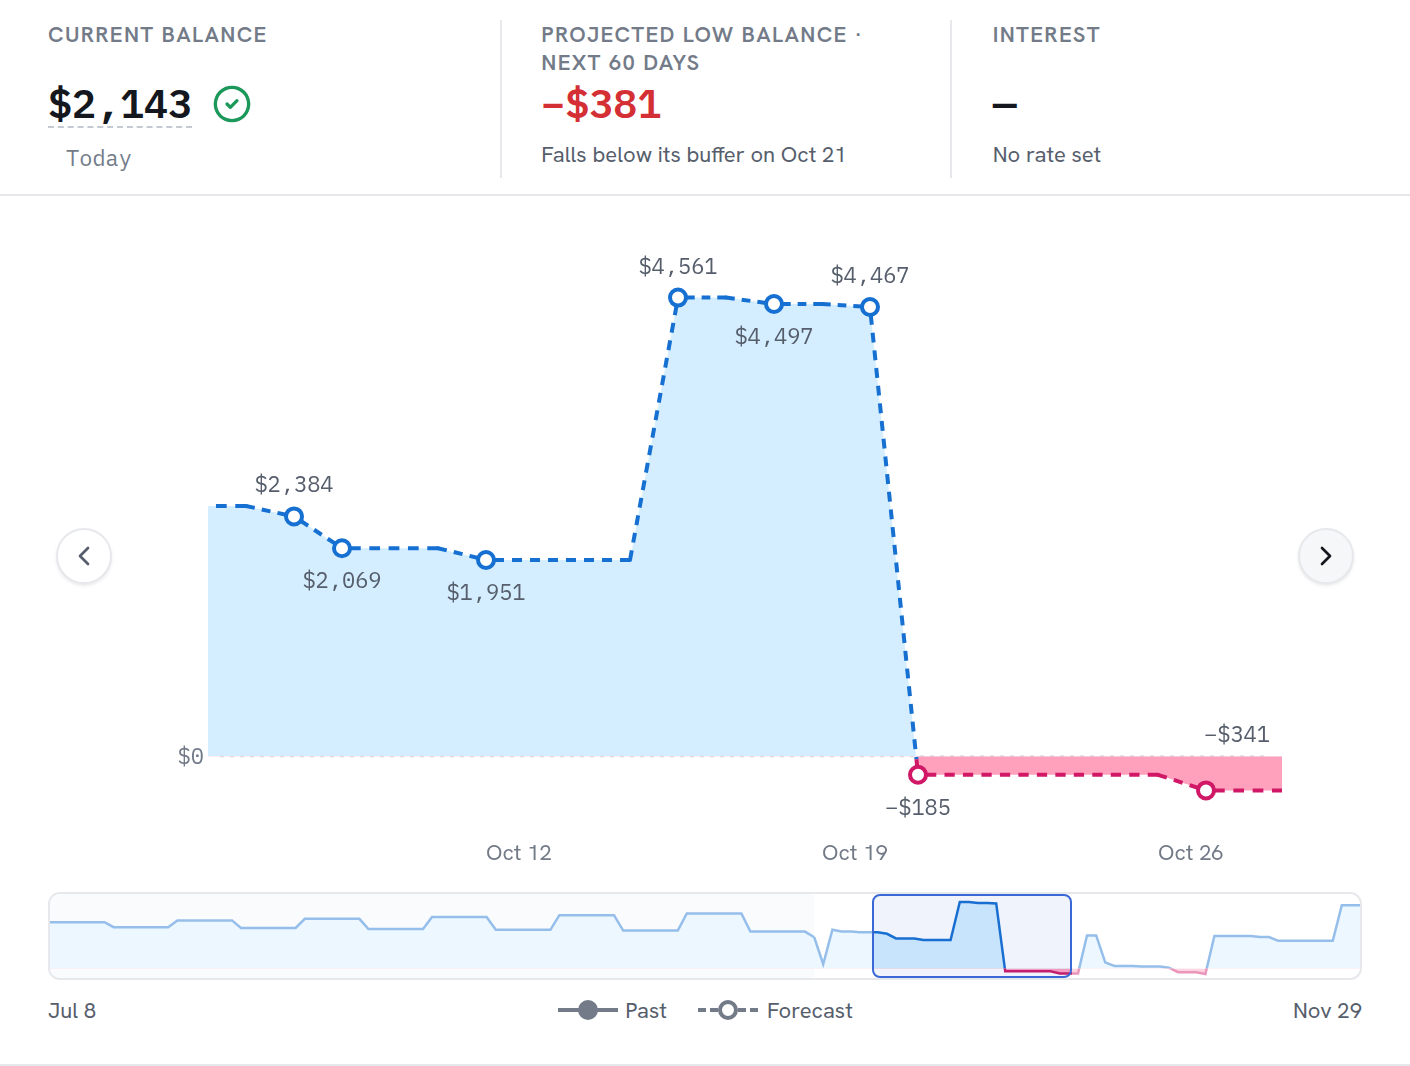
Task: Advance chart with next arrow button
Action: (x=1326, y=556)
